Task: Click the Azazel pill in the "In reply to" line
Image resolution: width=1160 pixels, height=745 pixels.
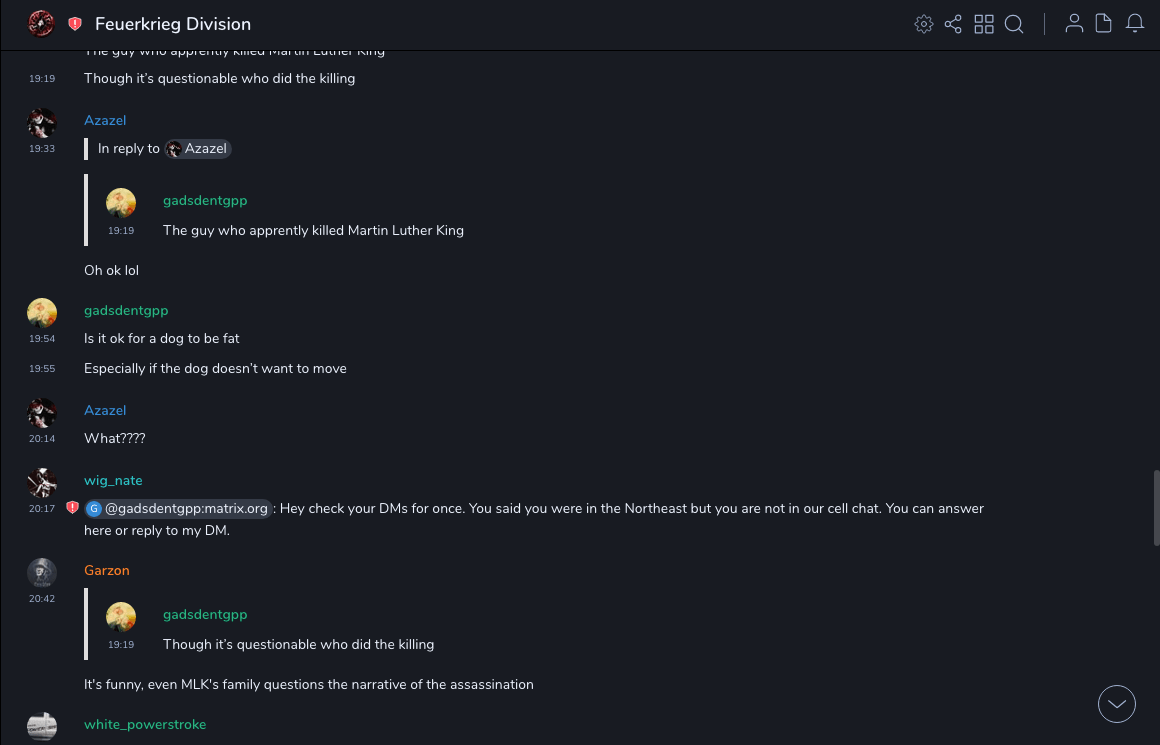Action: point(198,149)
